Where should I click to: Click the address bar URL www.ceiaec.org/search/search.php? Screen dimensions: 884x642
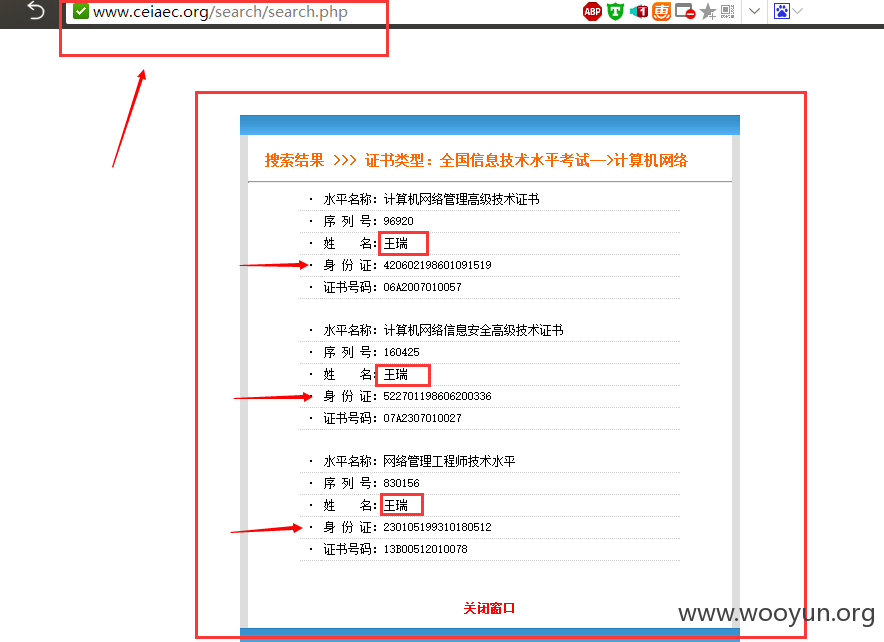coord(220,12)
